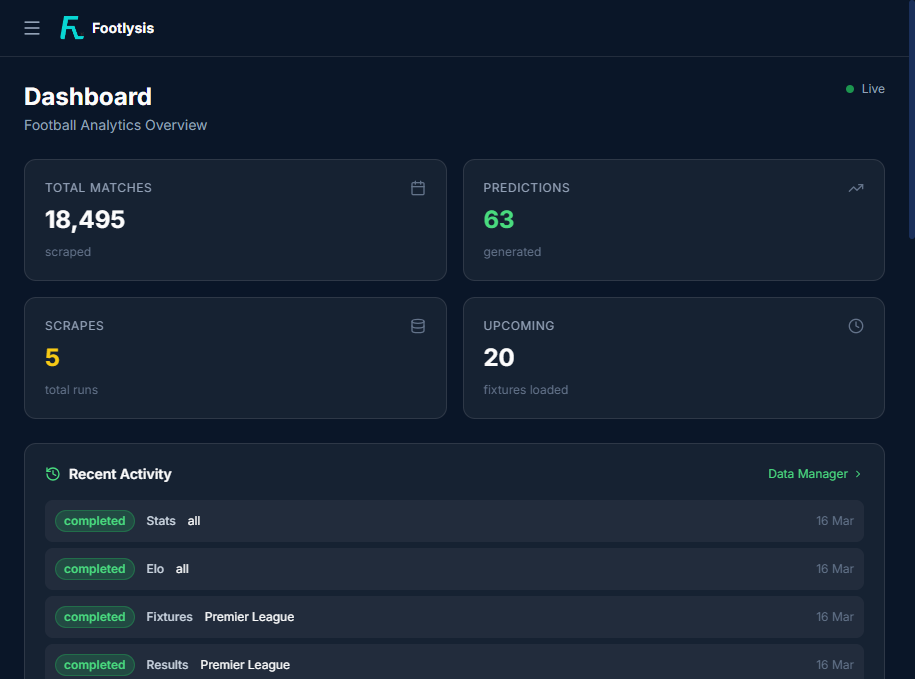
Task: Select the Dashboard page heading
Action: click(x=88, y=96)
